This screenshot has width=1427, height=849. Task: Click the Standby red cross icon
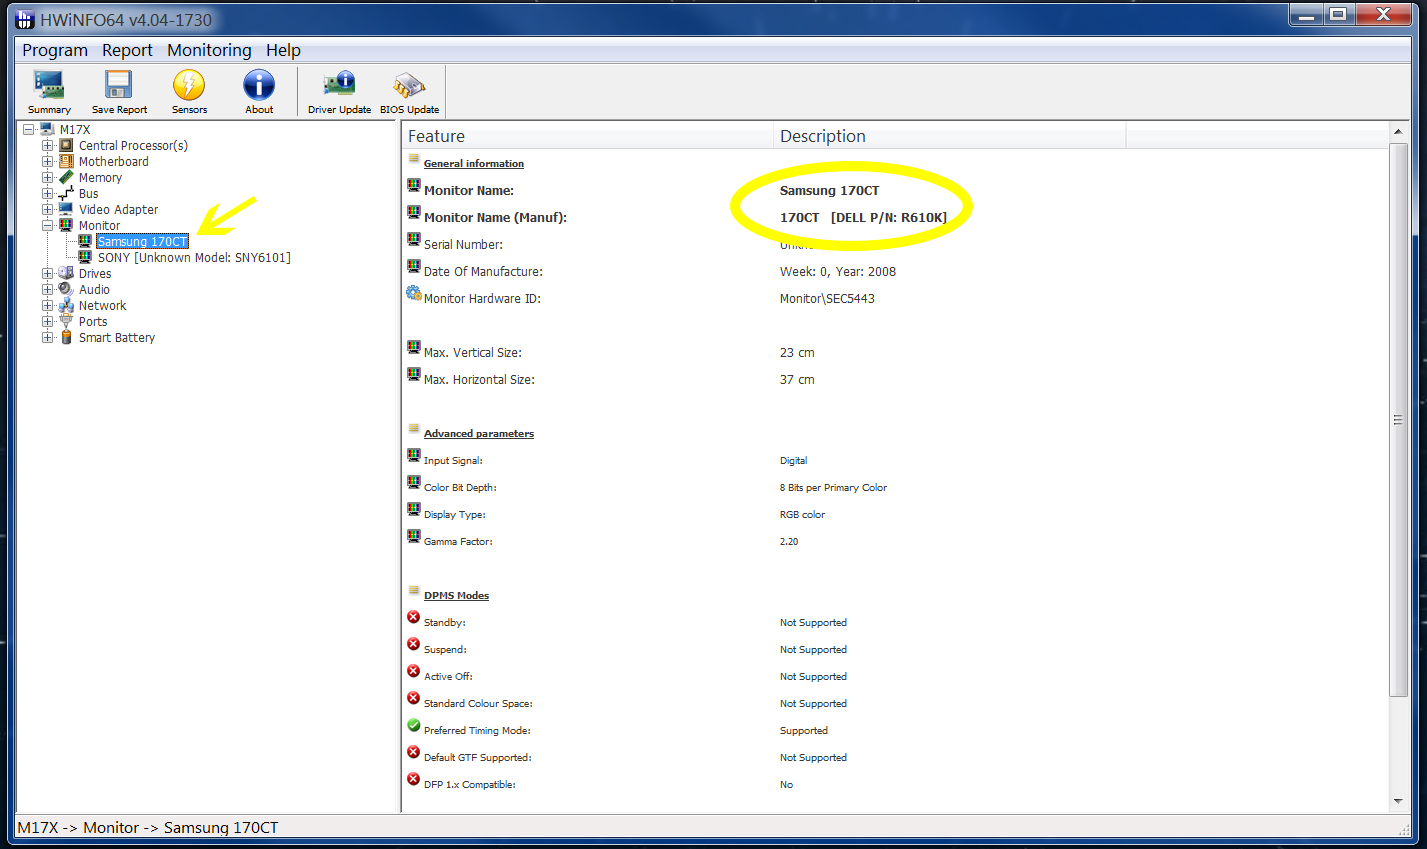[414, 617]
